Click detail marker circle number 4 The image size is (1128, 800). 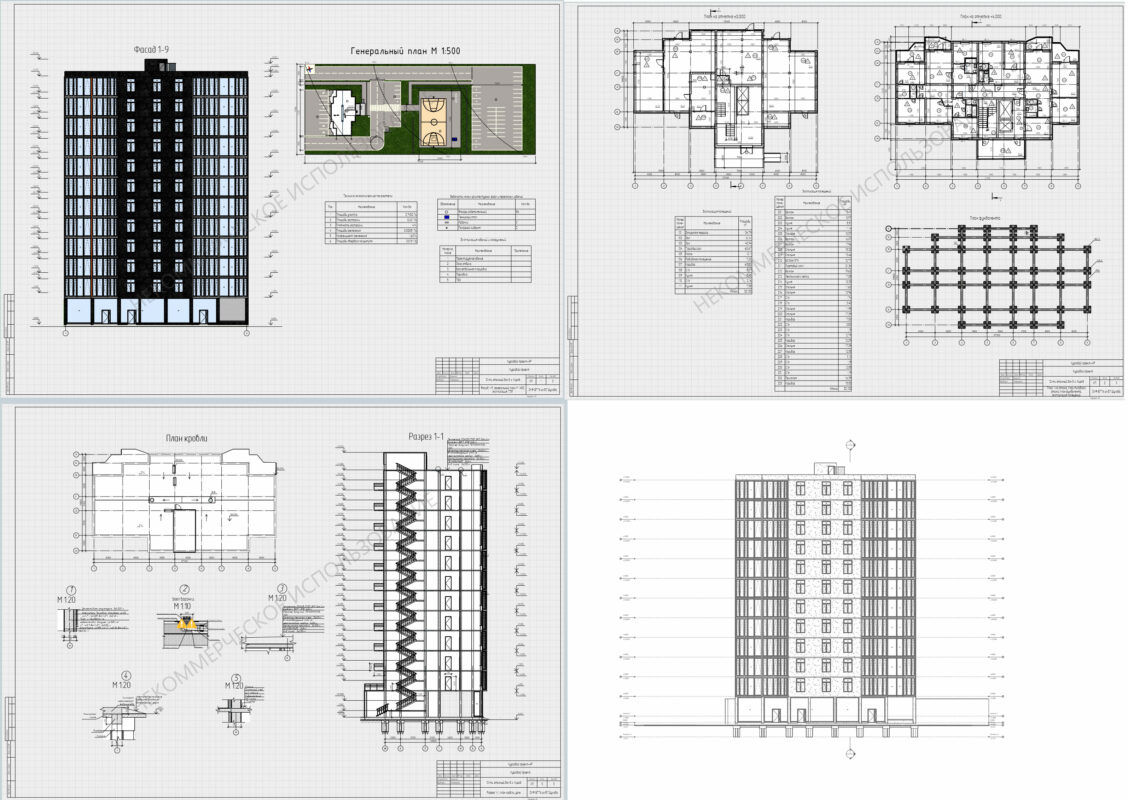tap(126, 674)
